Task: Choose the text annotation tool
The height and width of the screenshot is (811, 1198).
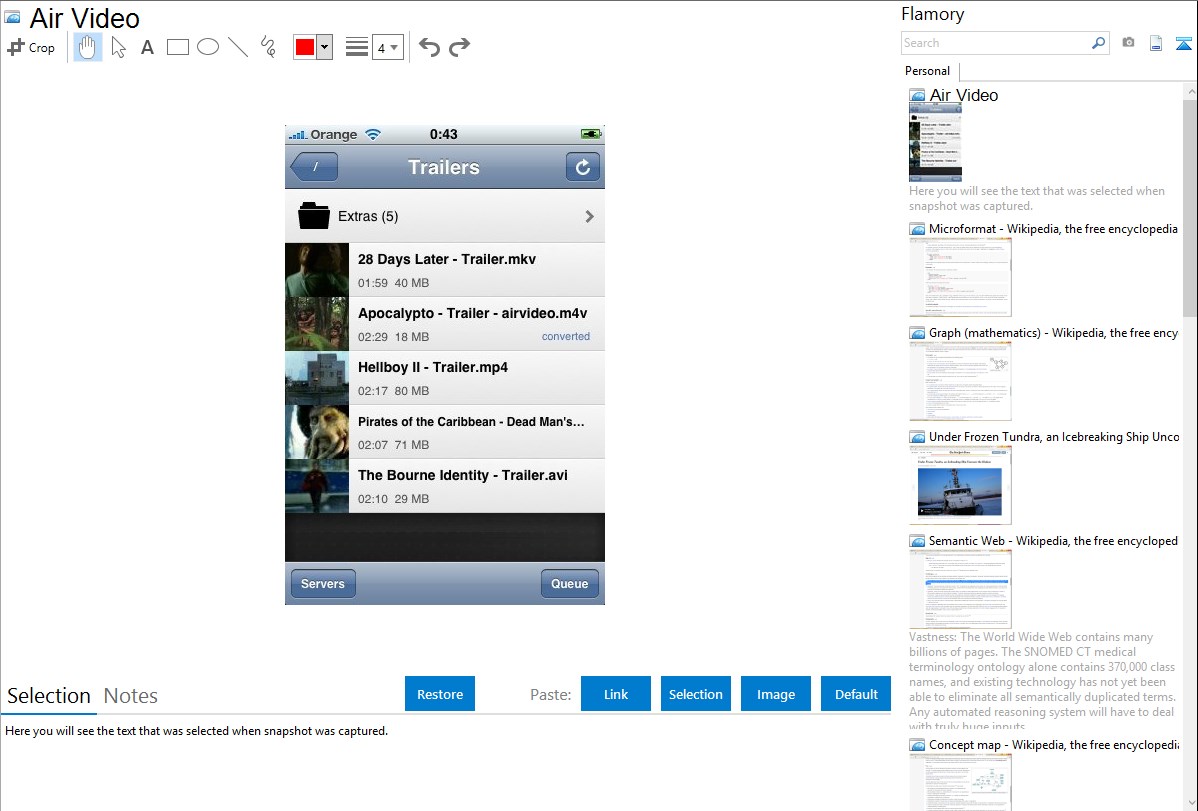Action: tap(147, 47)
